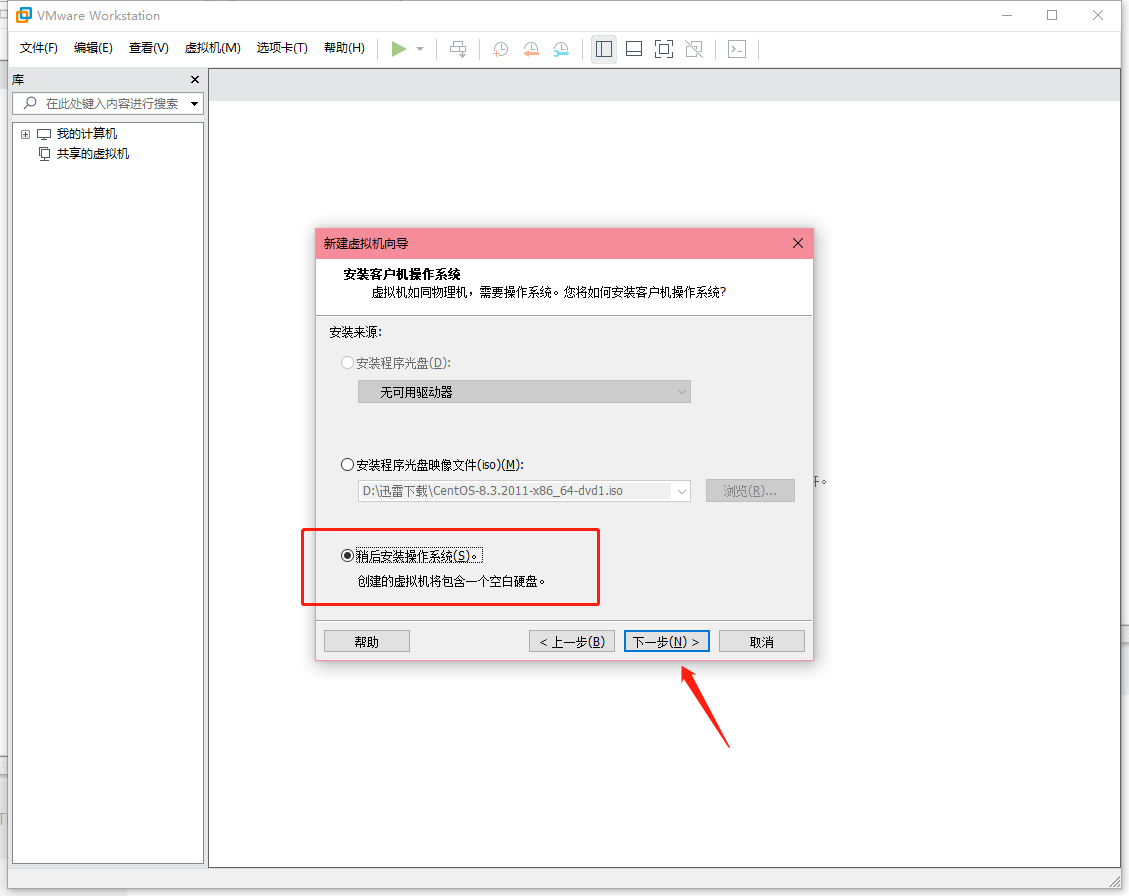This screenshot has height=896, width=1129.
Task: Click the take snapshot toolbar icon
Action: [x=500, y=49]
